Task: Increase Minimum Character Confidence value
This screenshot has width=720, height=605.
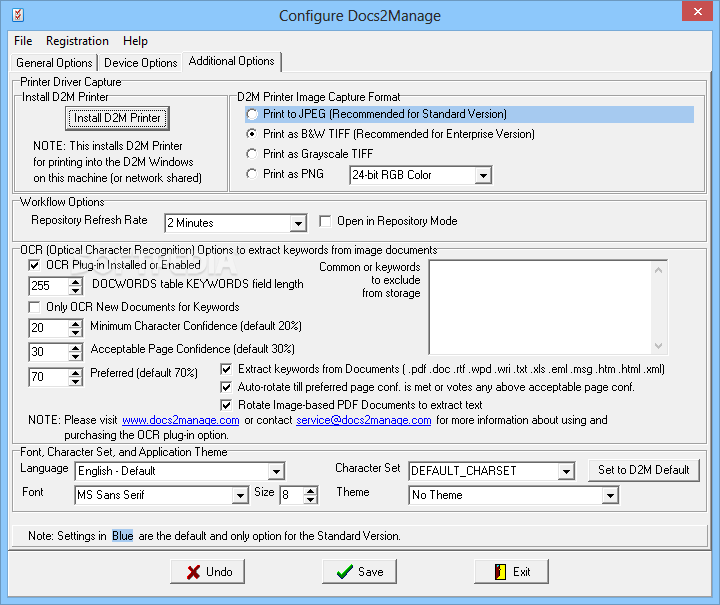Action: point(75,323)
